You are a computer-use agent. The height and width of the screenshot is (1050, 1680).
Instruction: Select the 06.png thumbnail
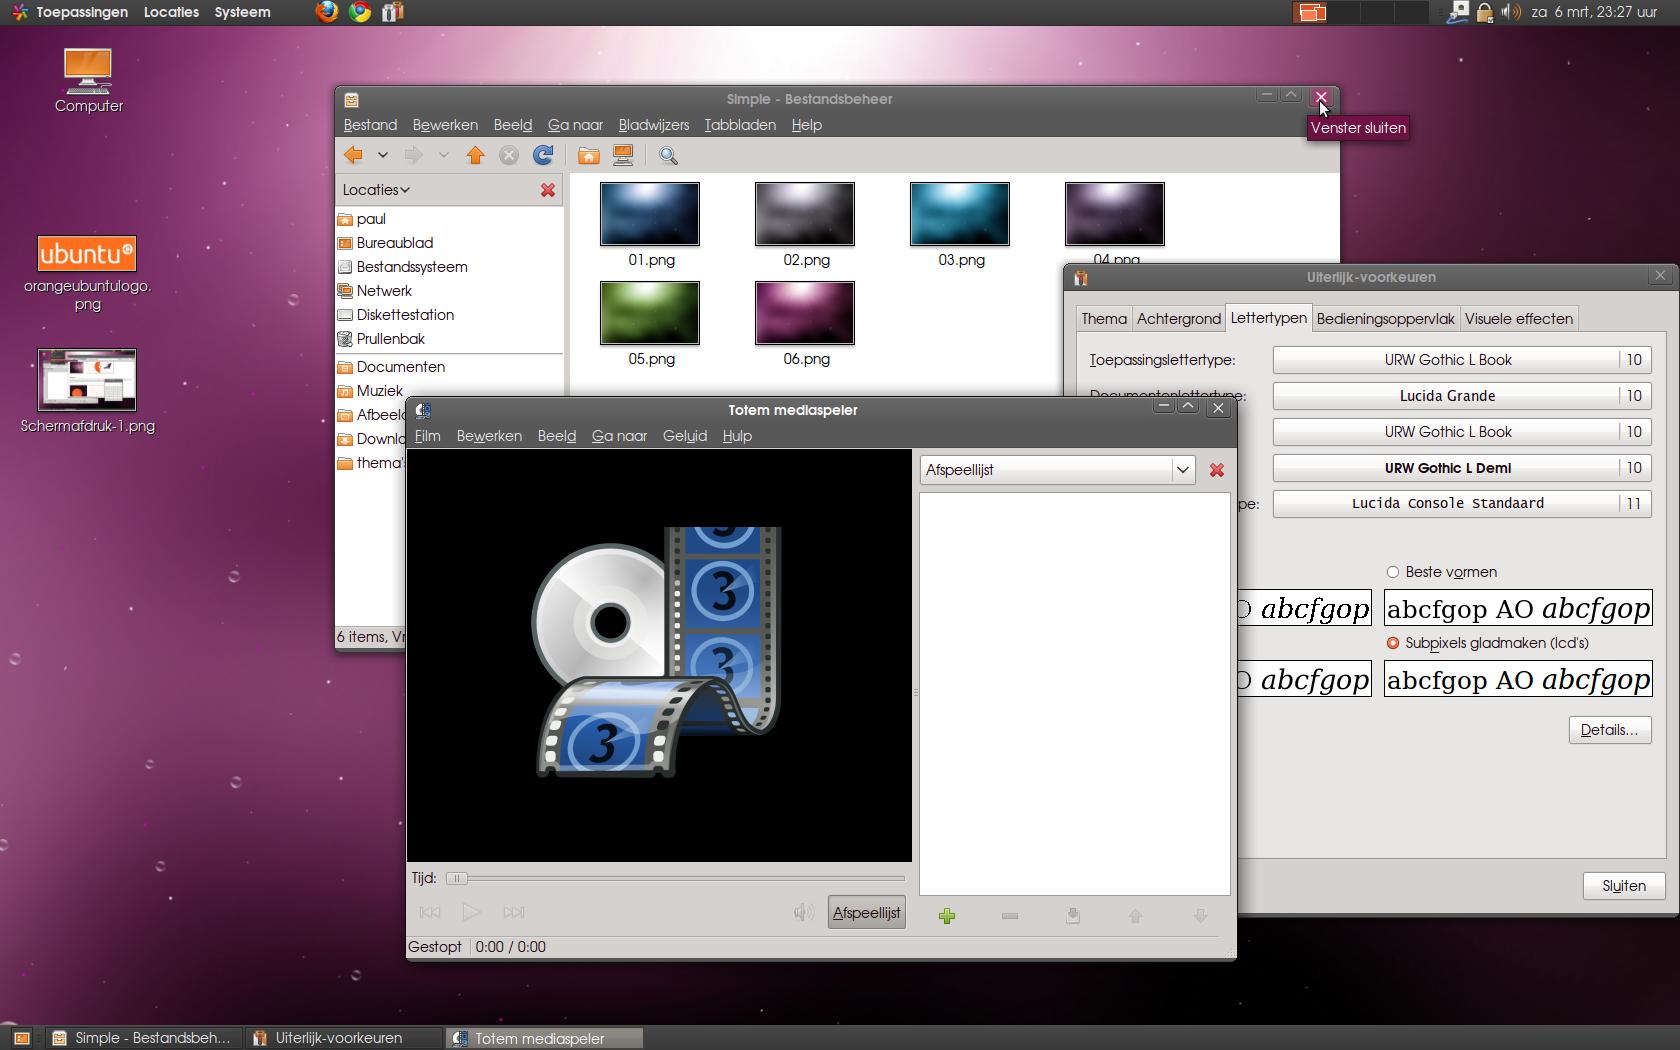click(x=805, y=313)
